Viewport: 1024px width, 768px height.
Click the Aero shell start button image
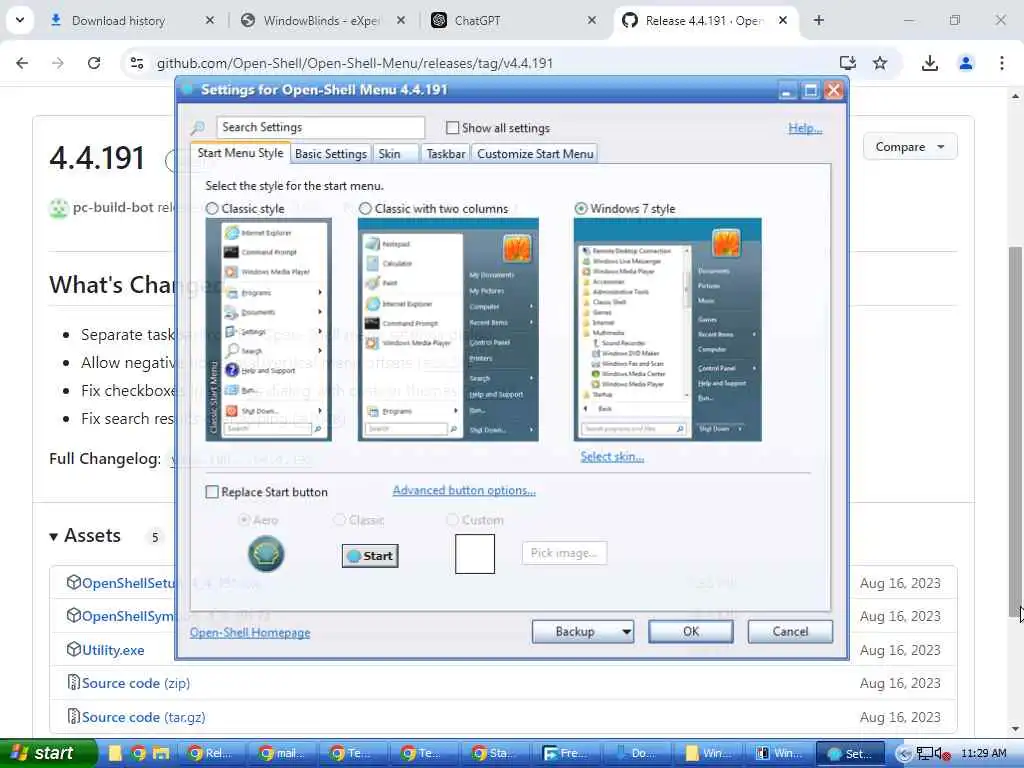266,554
